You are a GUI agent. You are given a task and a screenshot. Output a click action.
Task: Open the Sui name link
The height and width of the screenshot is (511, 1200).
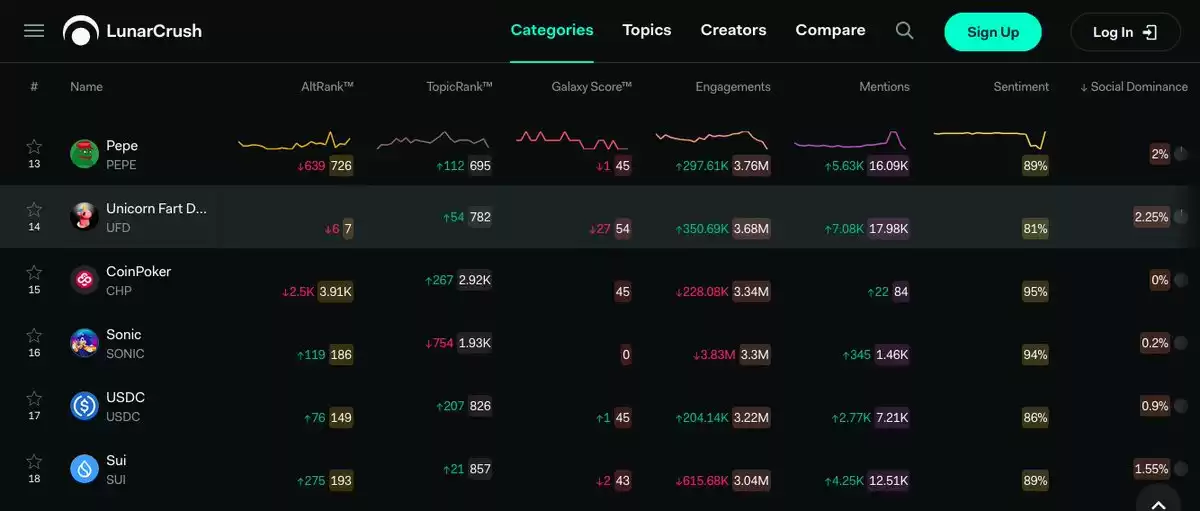point(116,461)
